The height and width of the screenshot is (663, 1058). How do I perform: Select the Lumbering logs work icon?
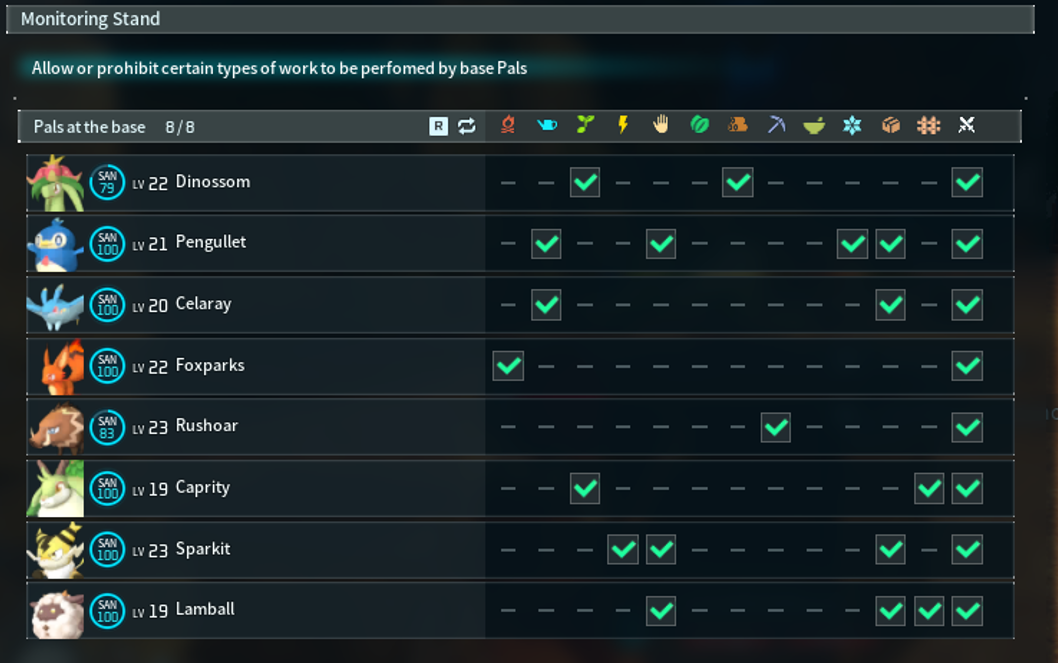737,127
